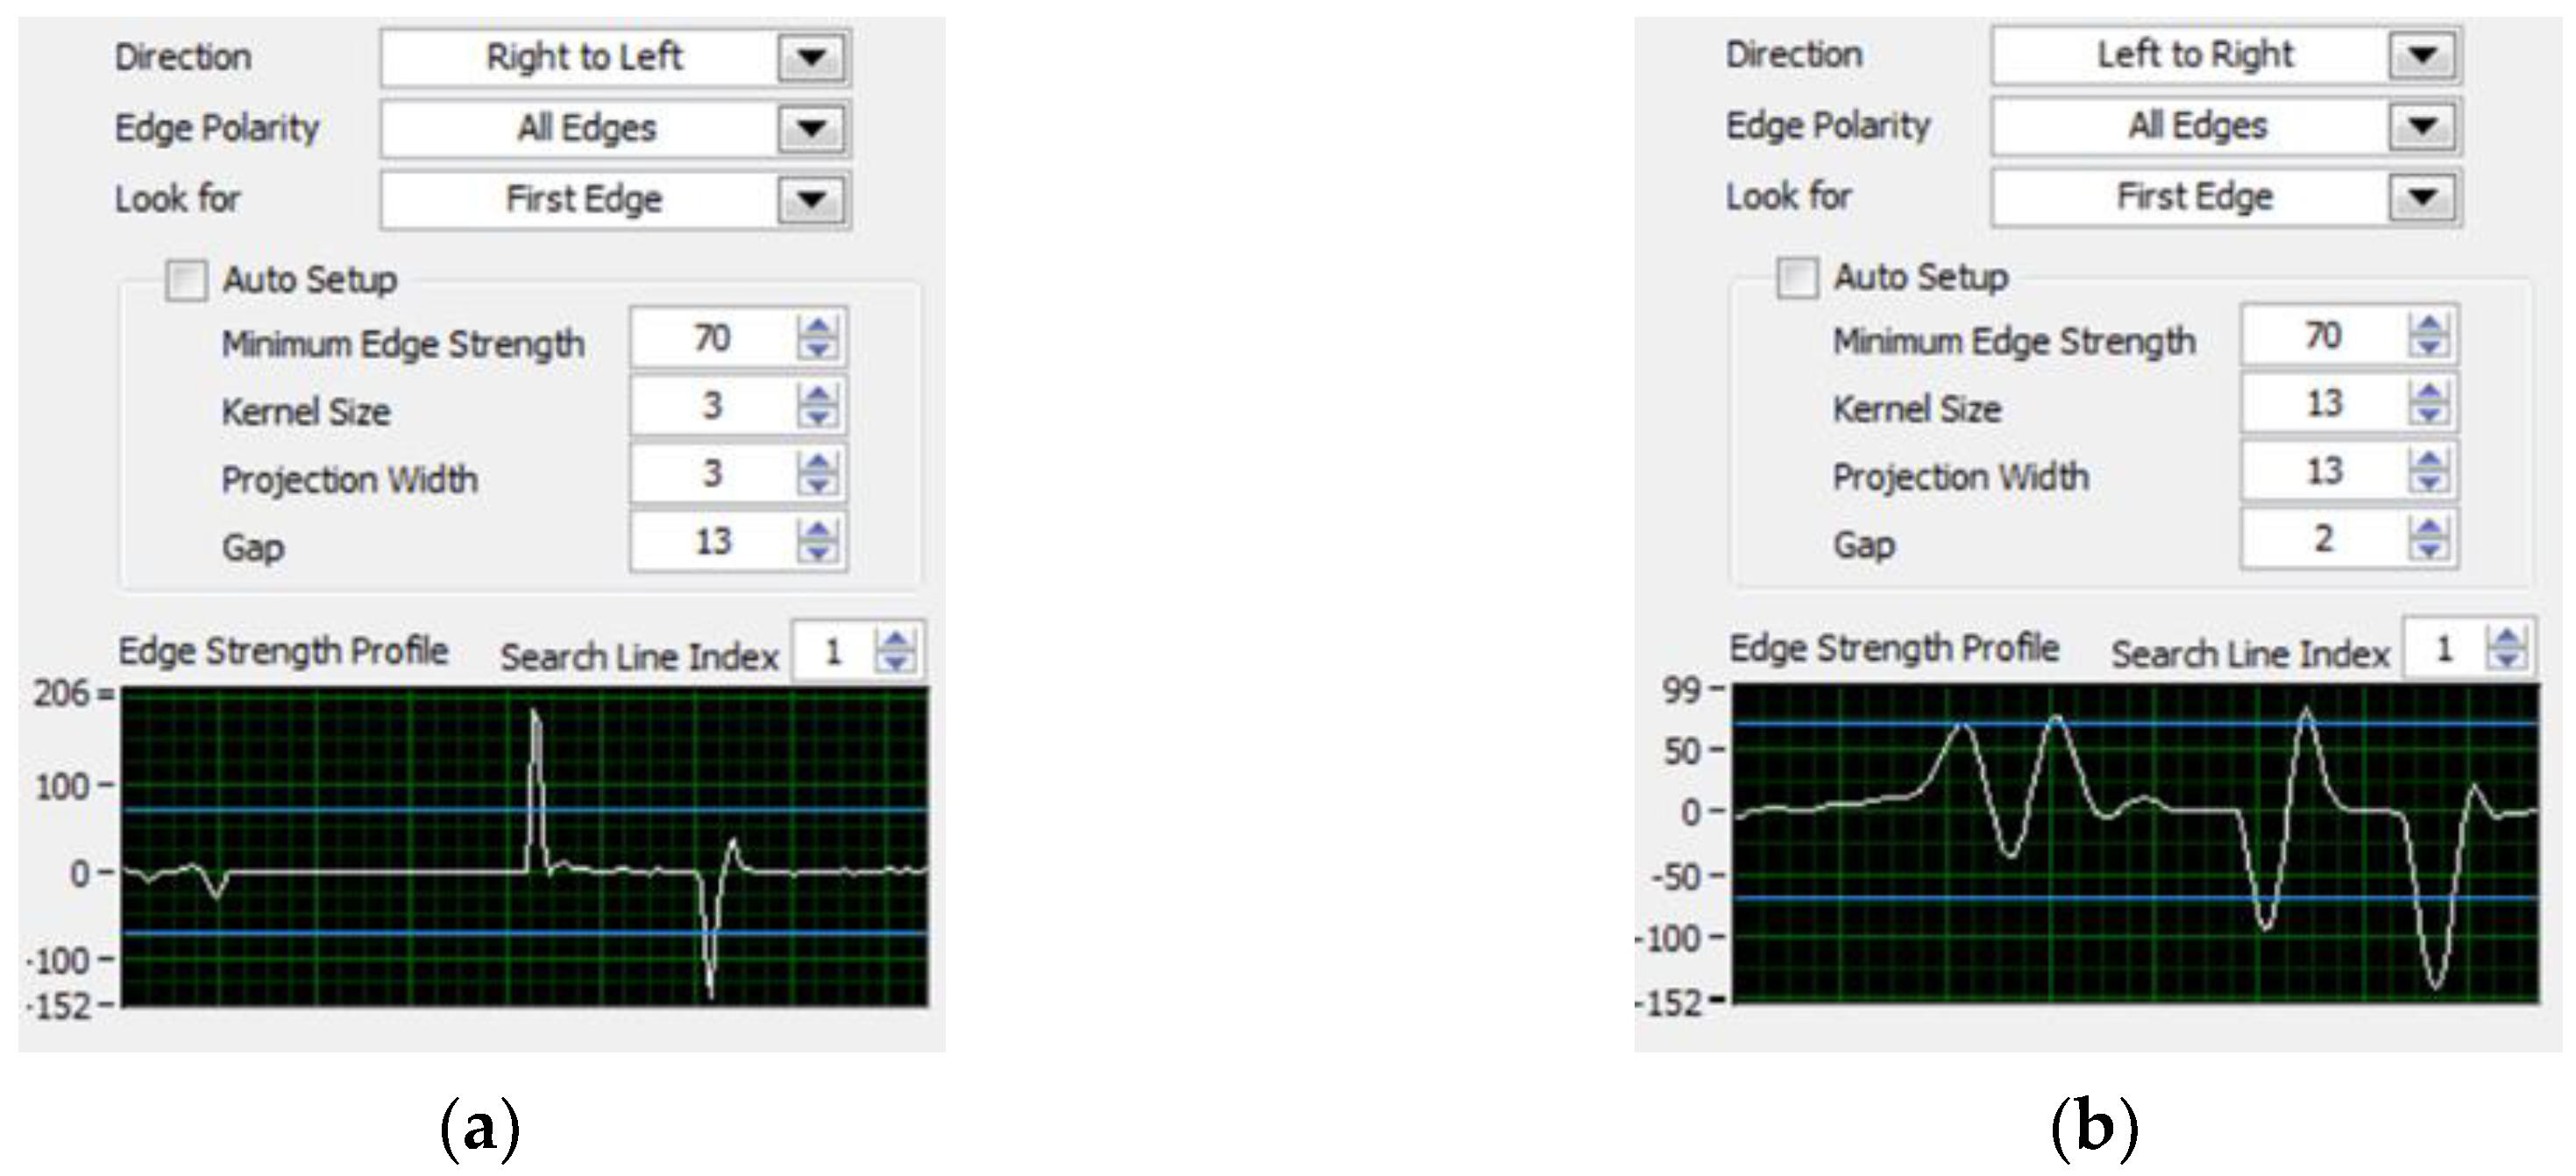
Task: Decrease Gap value 2 in panel (b)
Action: click(2428, 549)
